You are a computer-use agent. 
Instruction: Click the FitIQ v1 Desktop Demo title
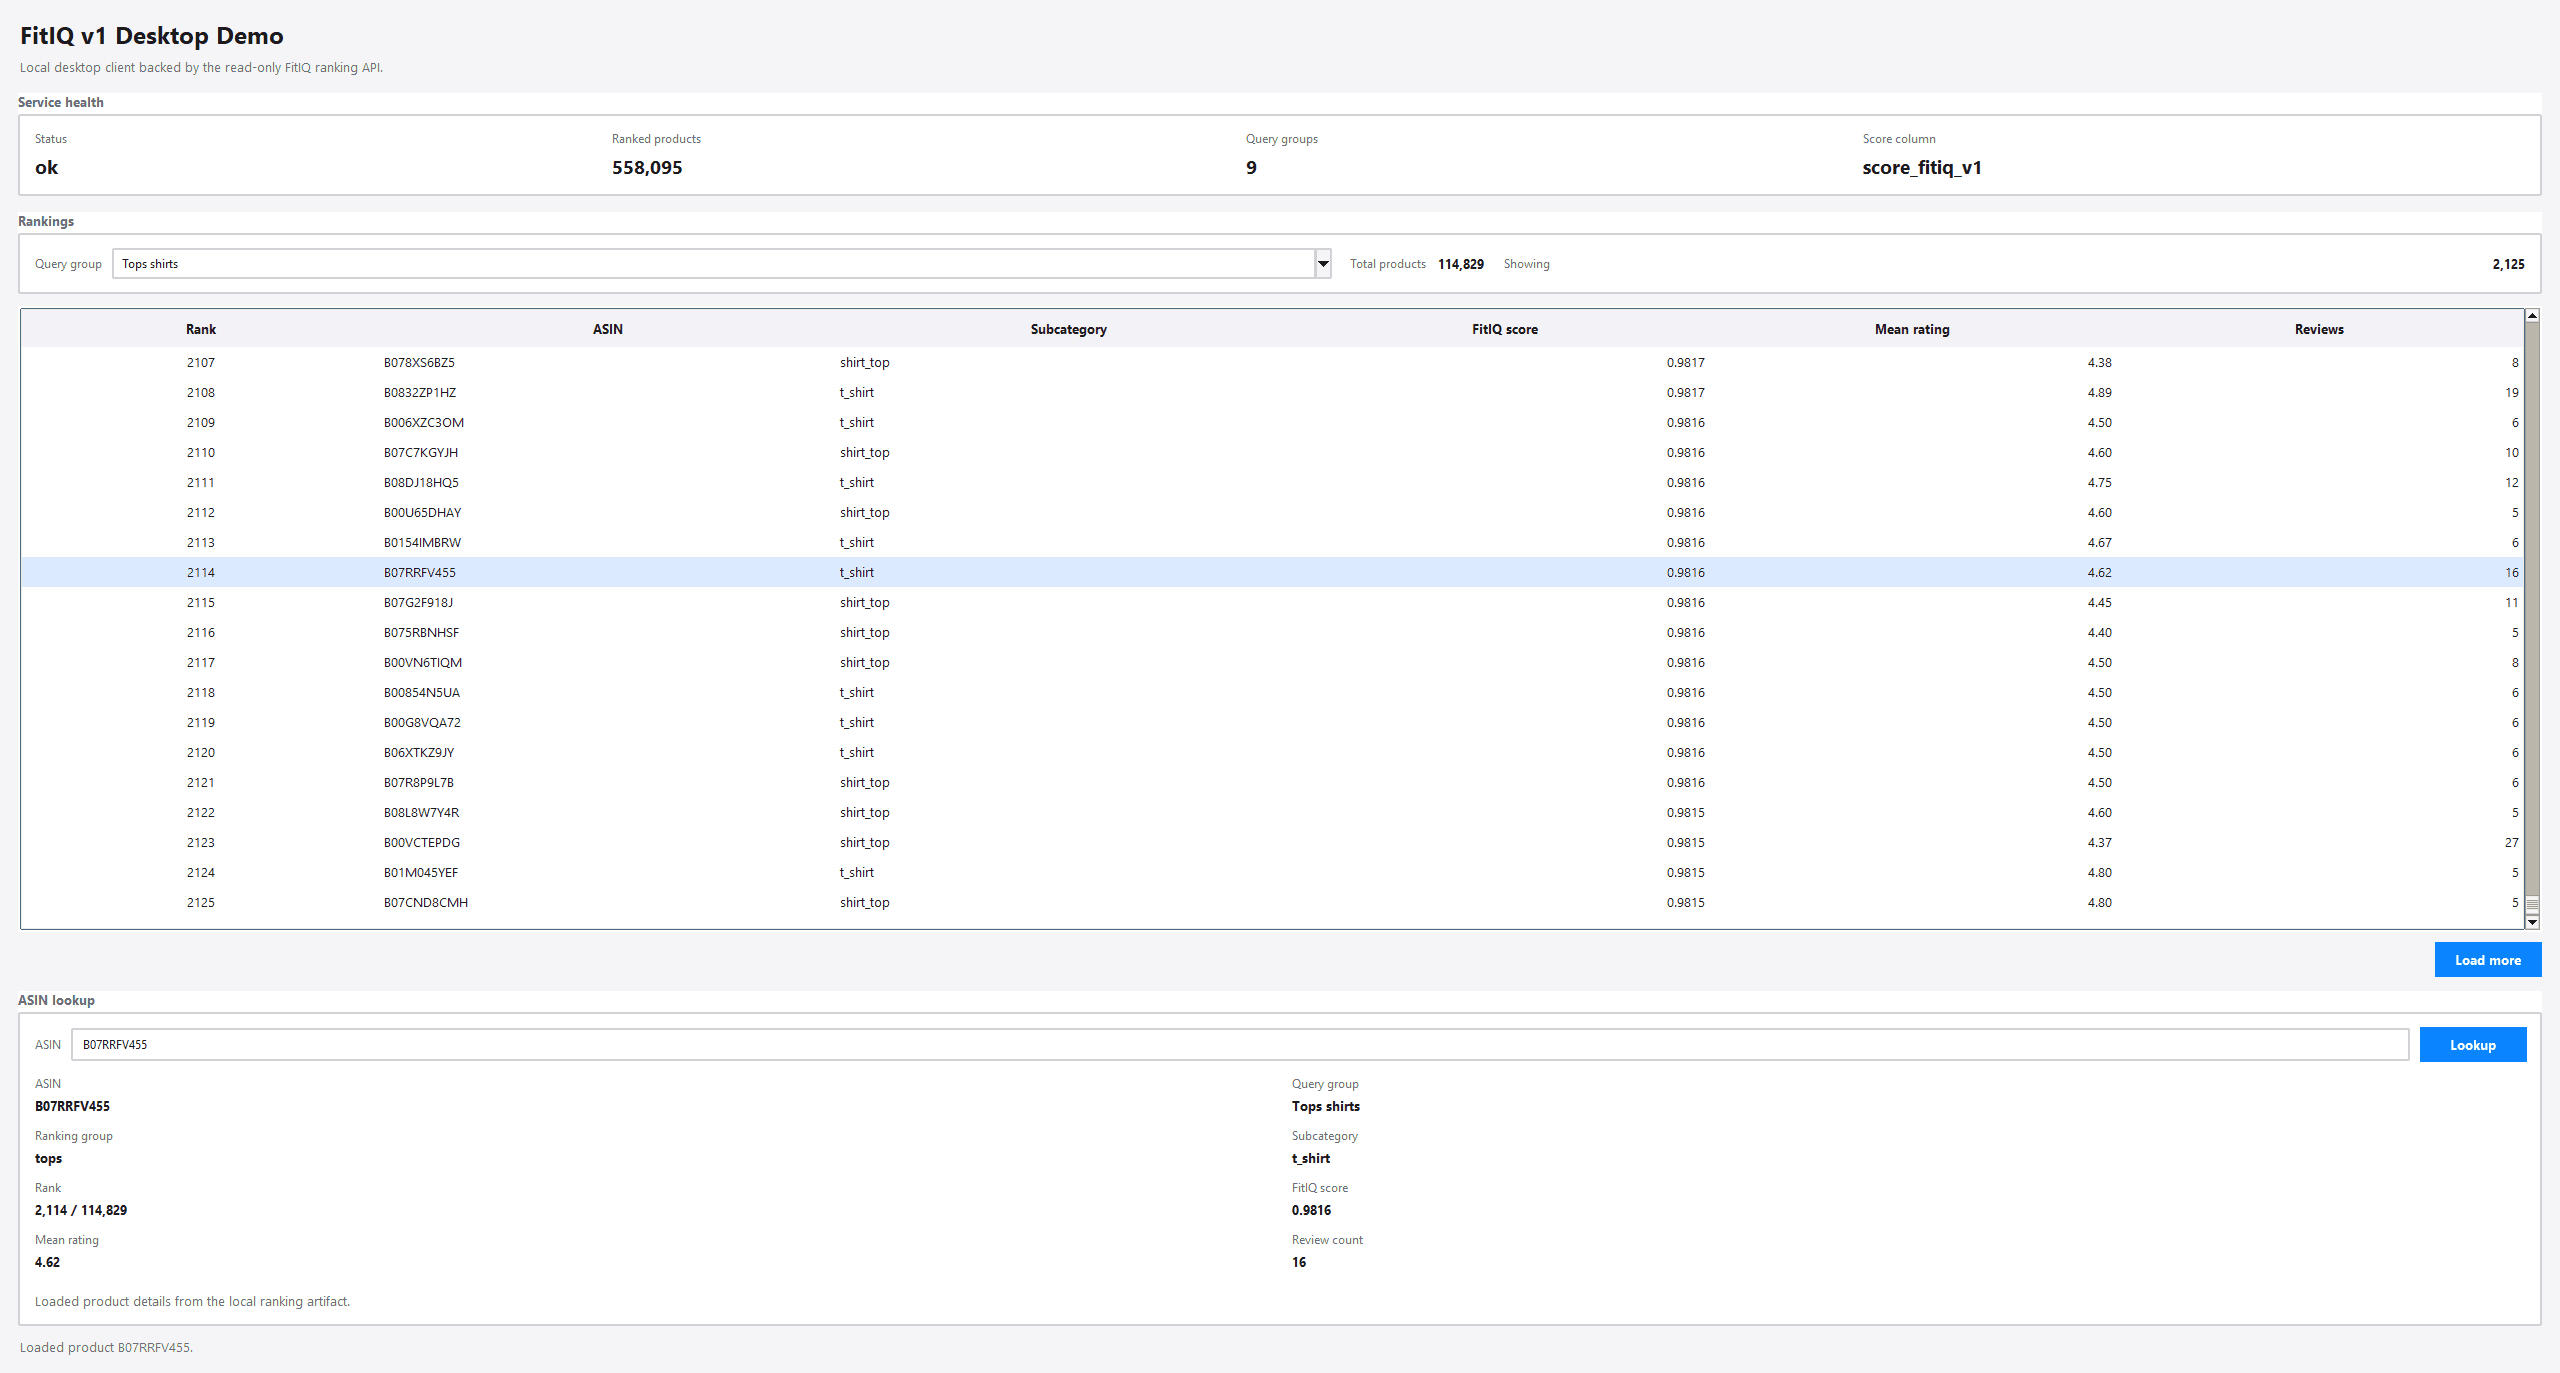(x=152, y=36)
